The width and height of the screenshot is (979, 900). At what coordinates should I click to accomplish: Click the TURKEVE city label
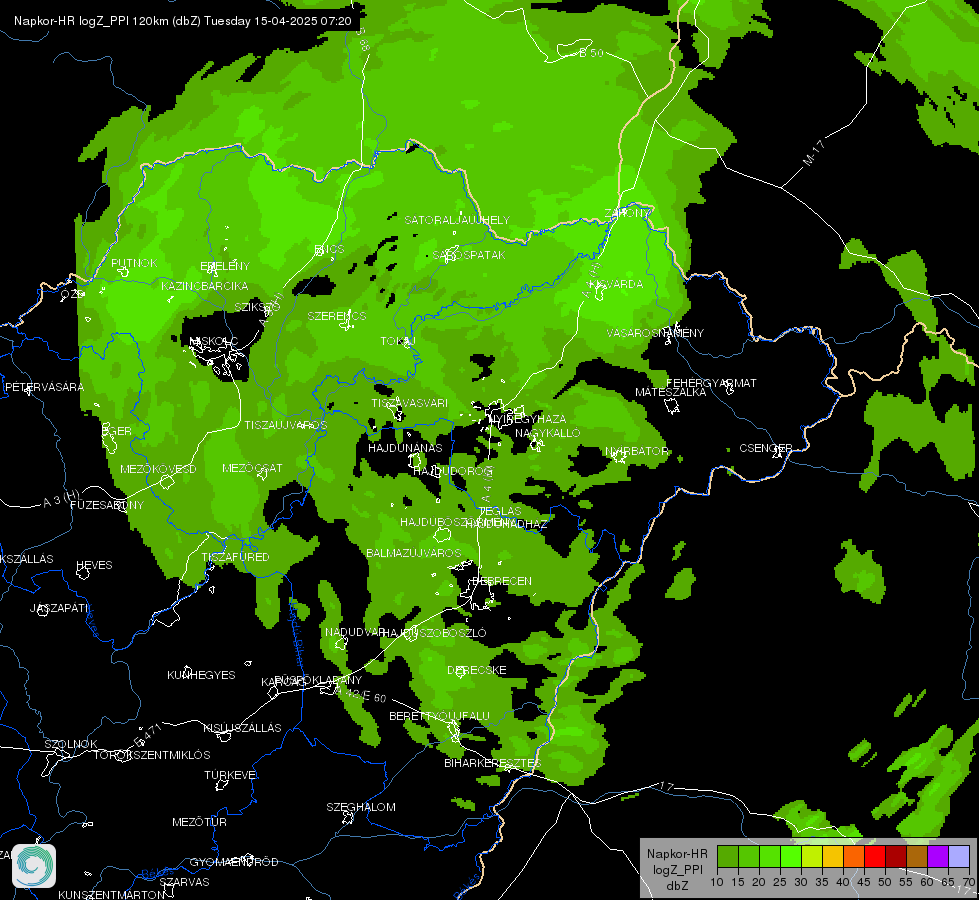tap(231, 775)
